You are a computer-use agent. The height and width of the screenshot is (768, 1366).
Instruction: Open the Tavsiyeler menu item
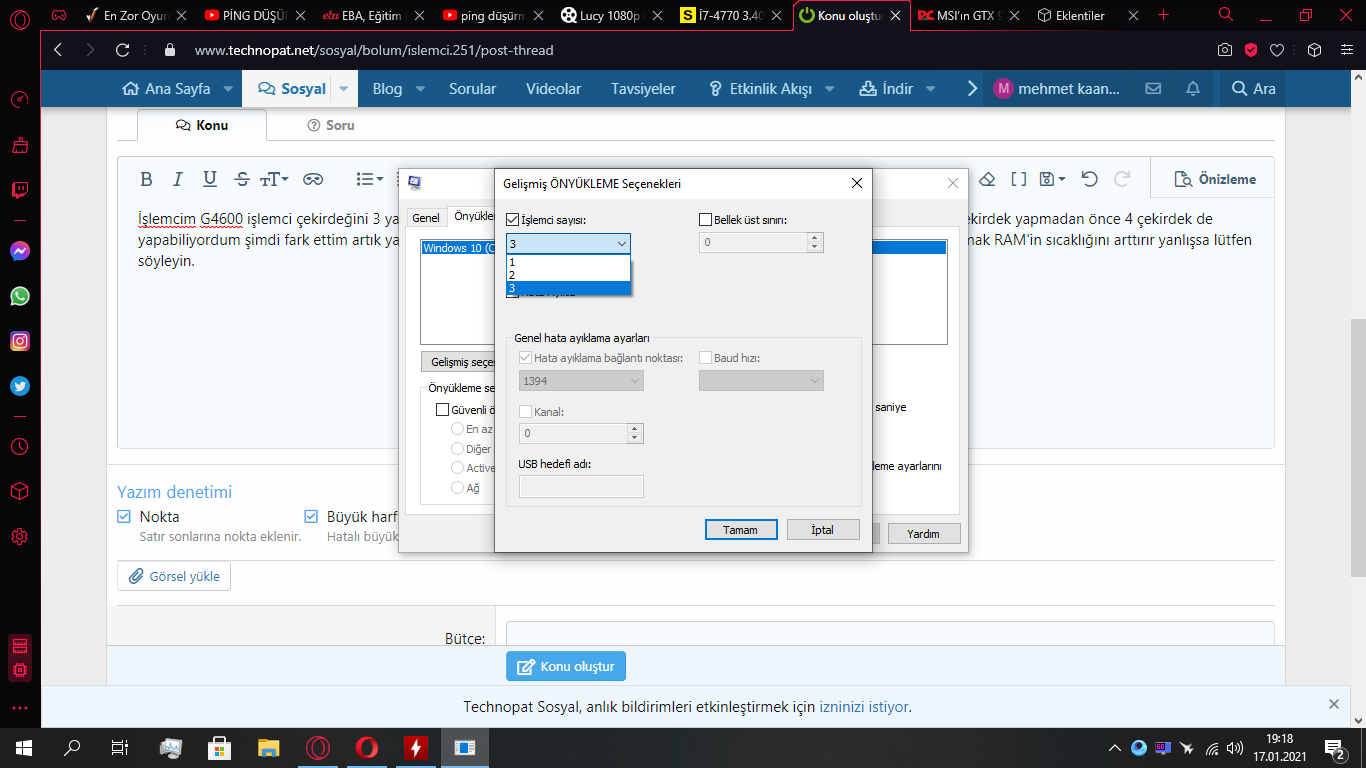[643, 89]
